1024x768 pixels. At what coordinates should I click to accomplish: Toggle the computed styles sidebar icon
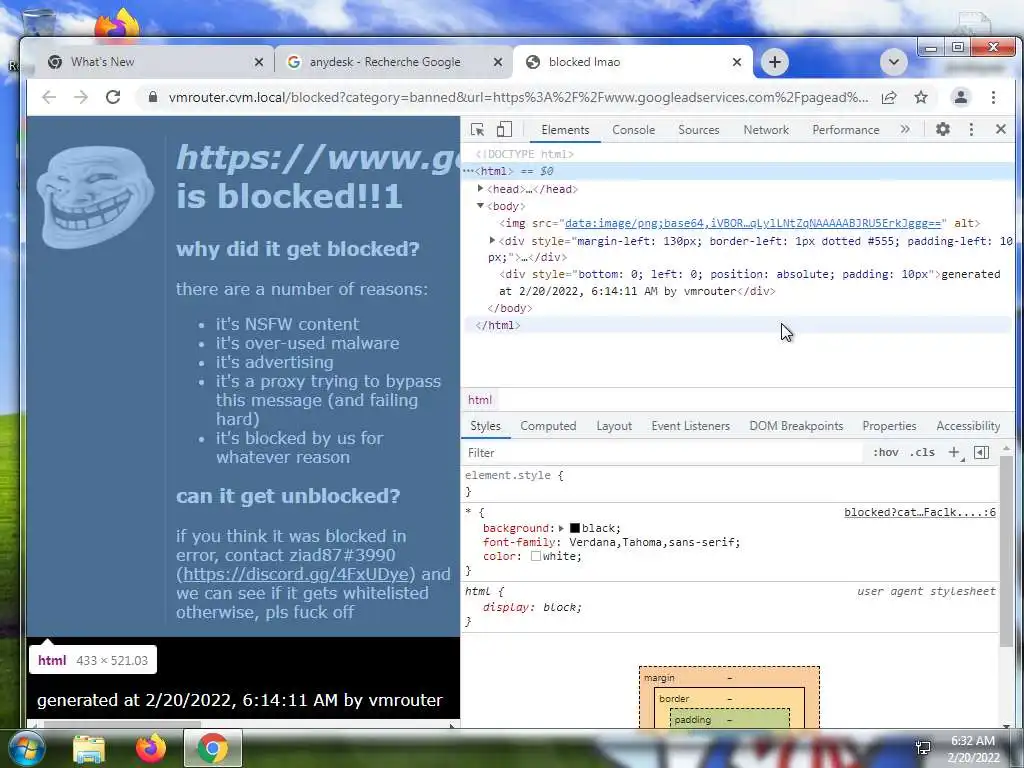981,453
